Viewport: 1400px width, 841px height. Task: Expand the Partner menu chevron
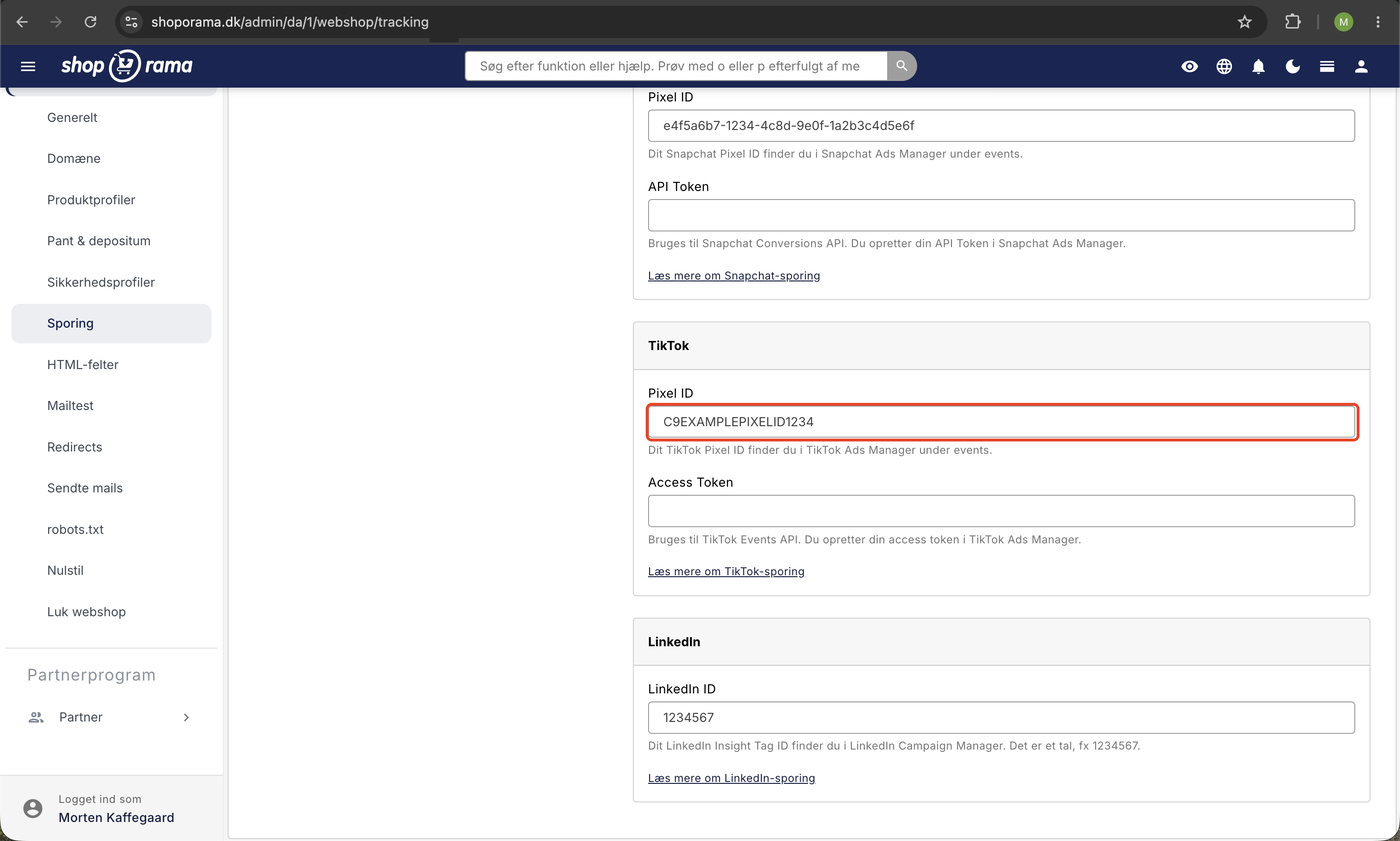(x=186, y=717)
